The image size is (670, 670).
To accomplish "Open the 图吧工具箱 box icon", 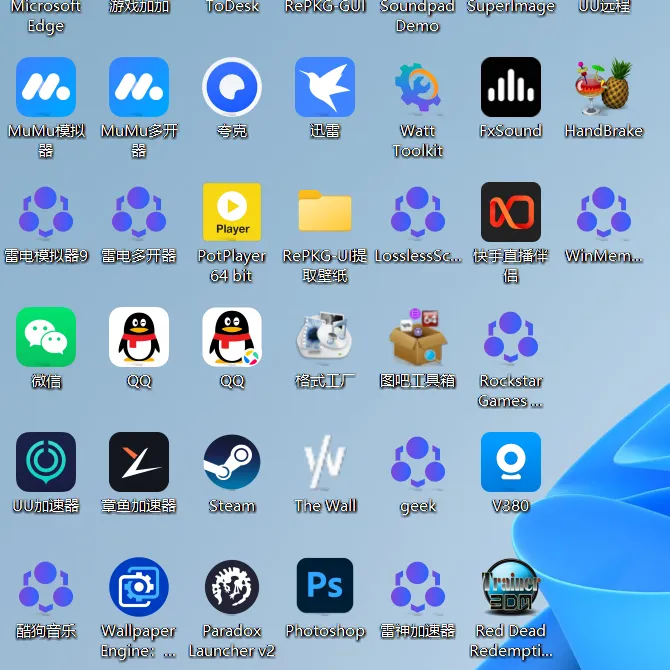I will click(418, 337).
